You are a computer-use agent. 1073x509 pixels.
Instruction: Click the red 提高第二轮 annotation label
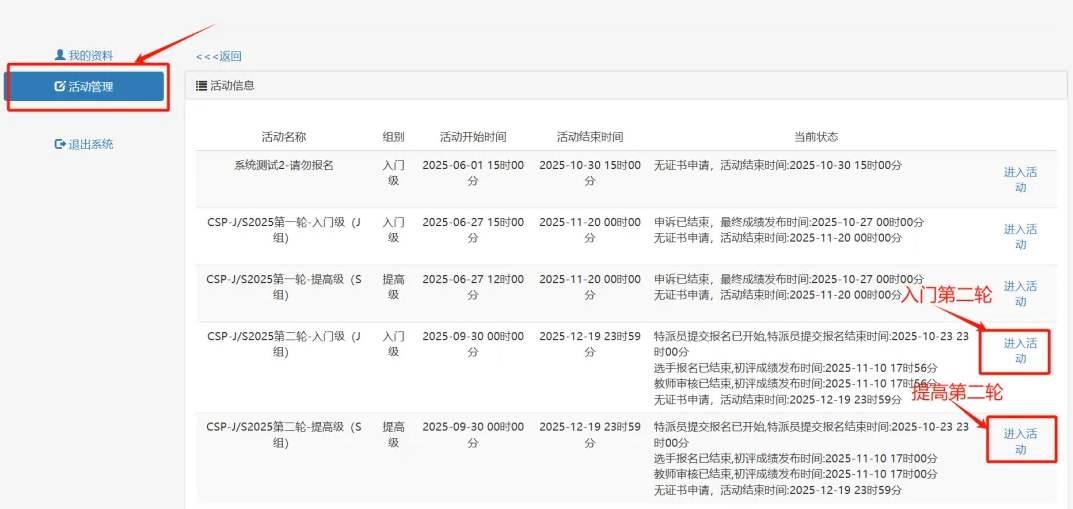click(x=956, y=392)
